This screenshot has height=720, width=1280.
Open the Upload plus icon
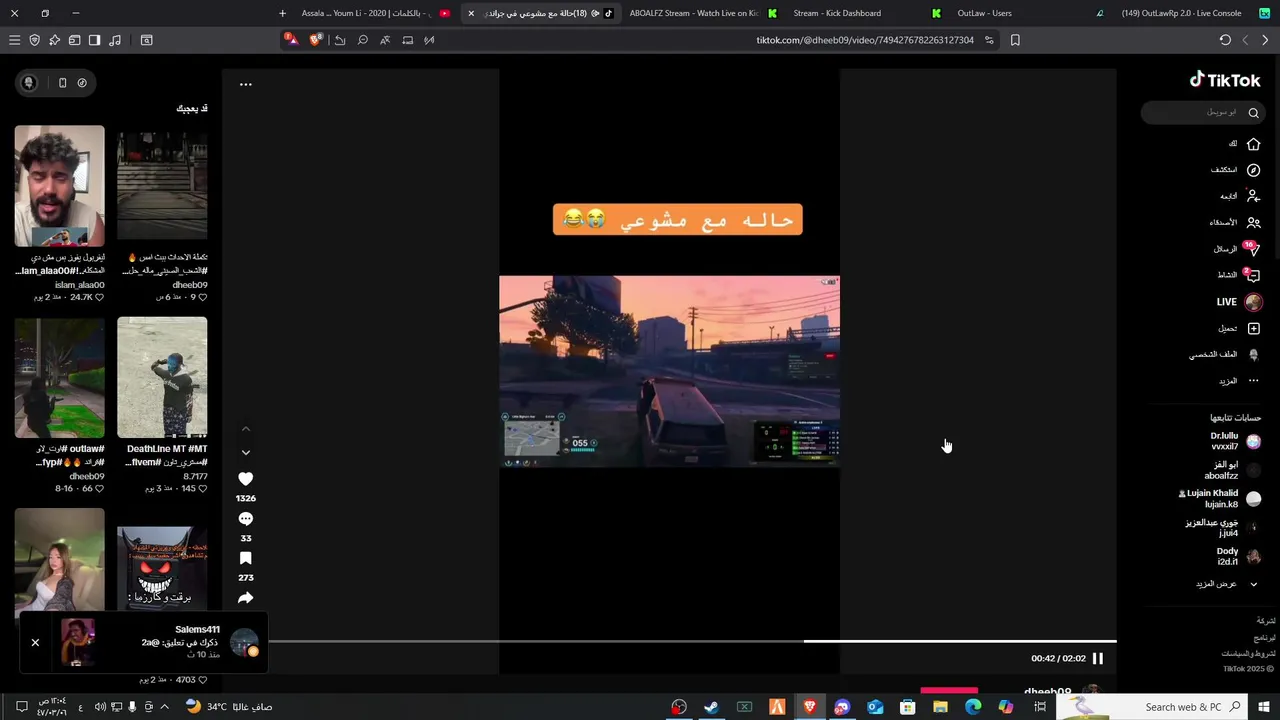click(1253, 328)
